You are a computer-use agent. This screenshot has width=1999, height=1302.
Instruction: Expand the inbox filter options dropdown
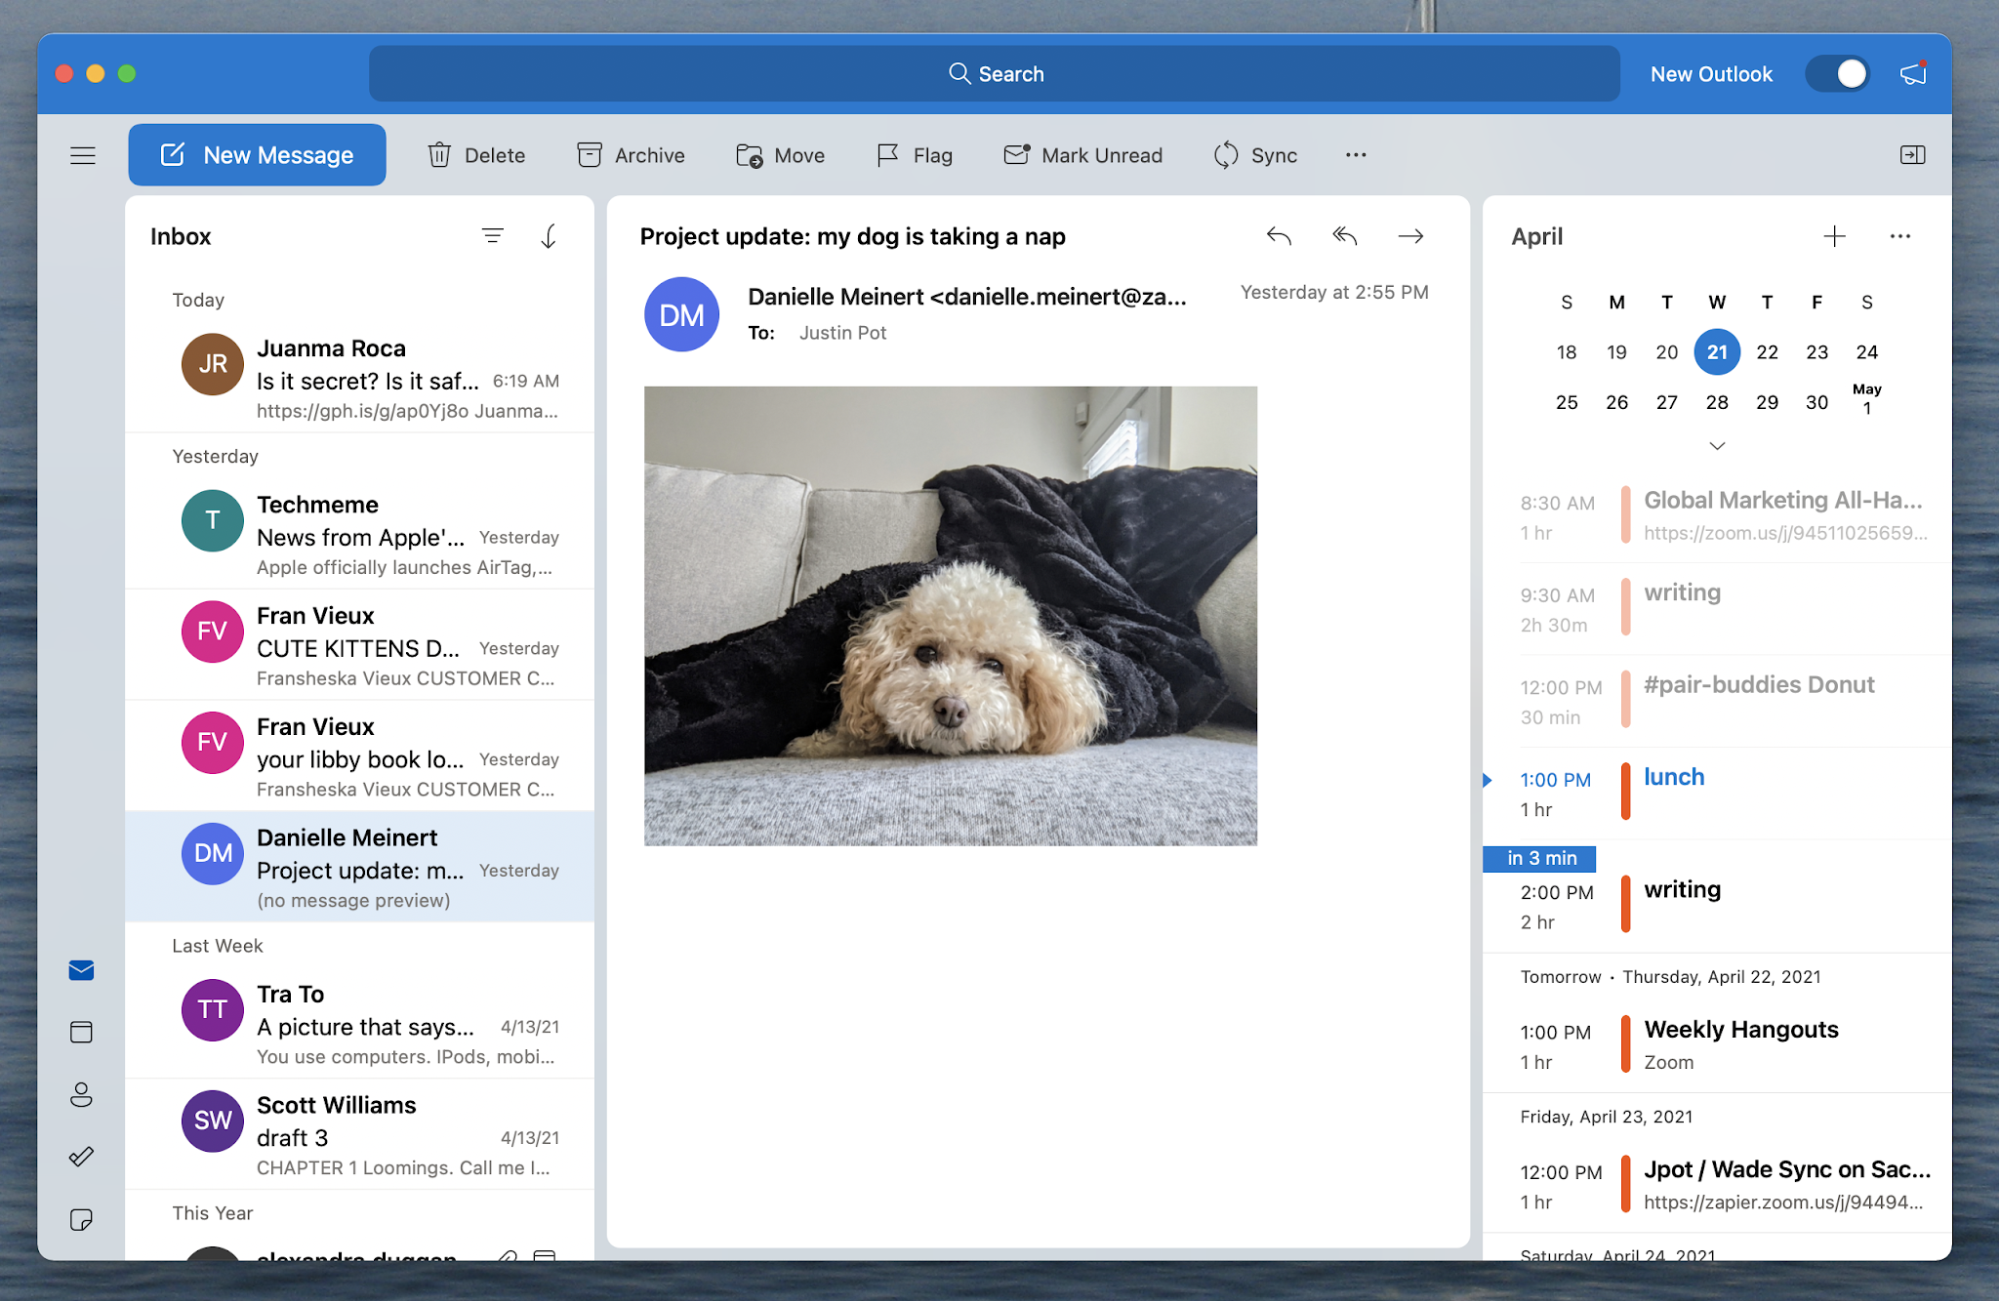(495, 233)
